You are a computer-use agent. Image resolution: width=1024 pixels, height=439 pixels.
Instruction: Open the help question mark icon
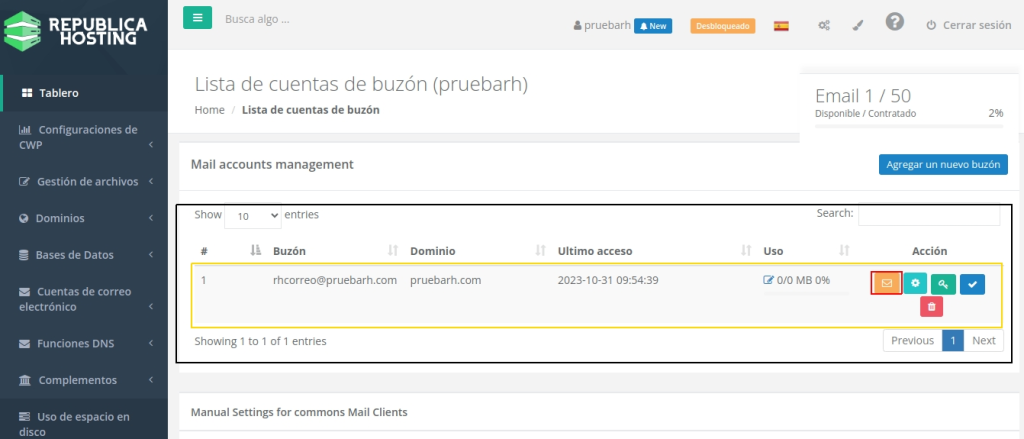point(895,22)
